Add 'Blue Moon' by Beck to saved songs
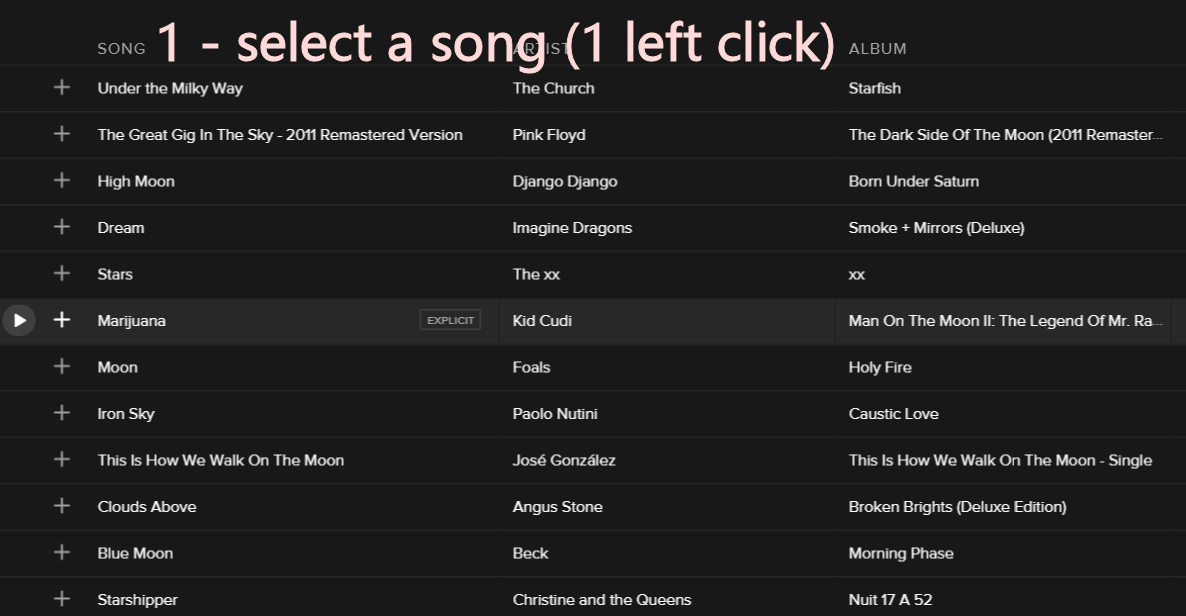 pyautogui.click(x=61, y=553)
